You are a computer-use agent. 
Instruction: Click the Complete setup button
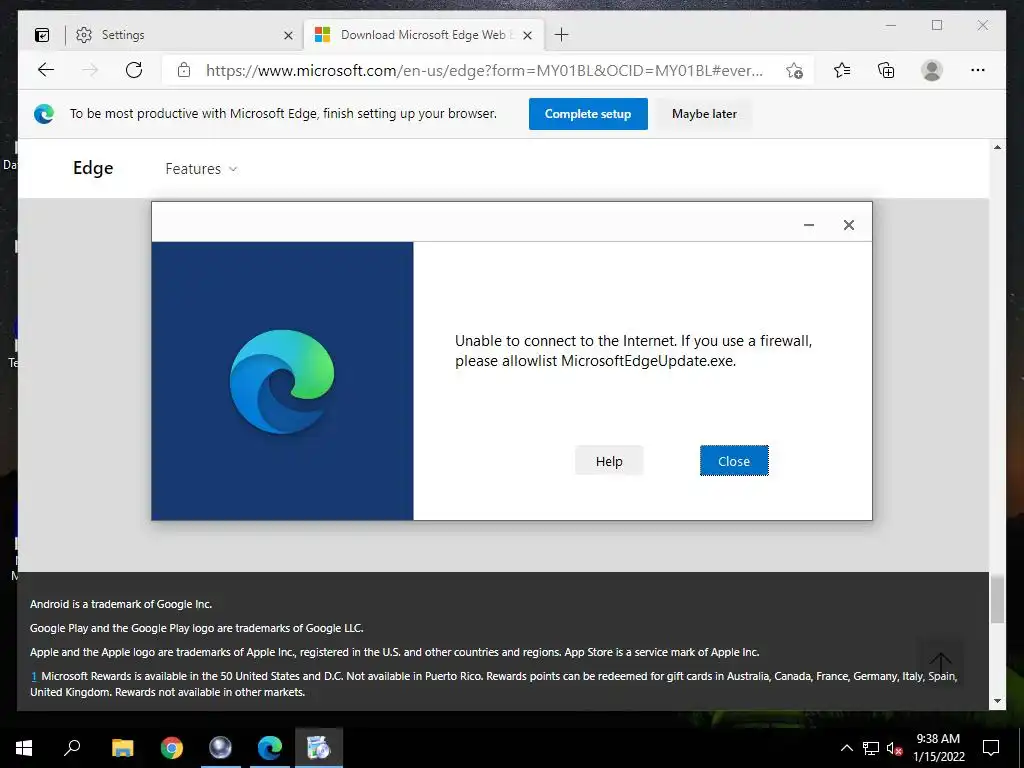(x=588, y=114)
